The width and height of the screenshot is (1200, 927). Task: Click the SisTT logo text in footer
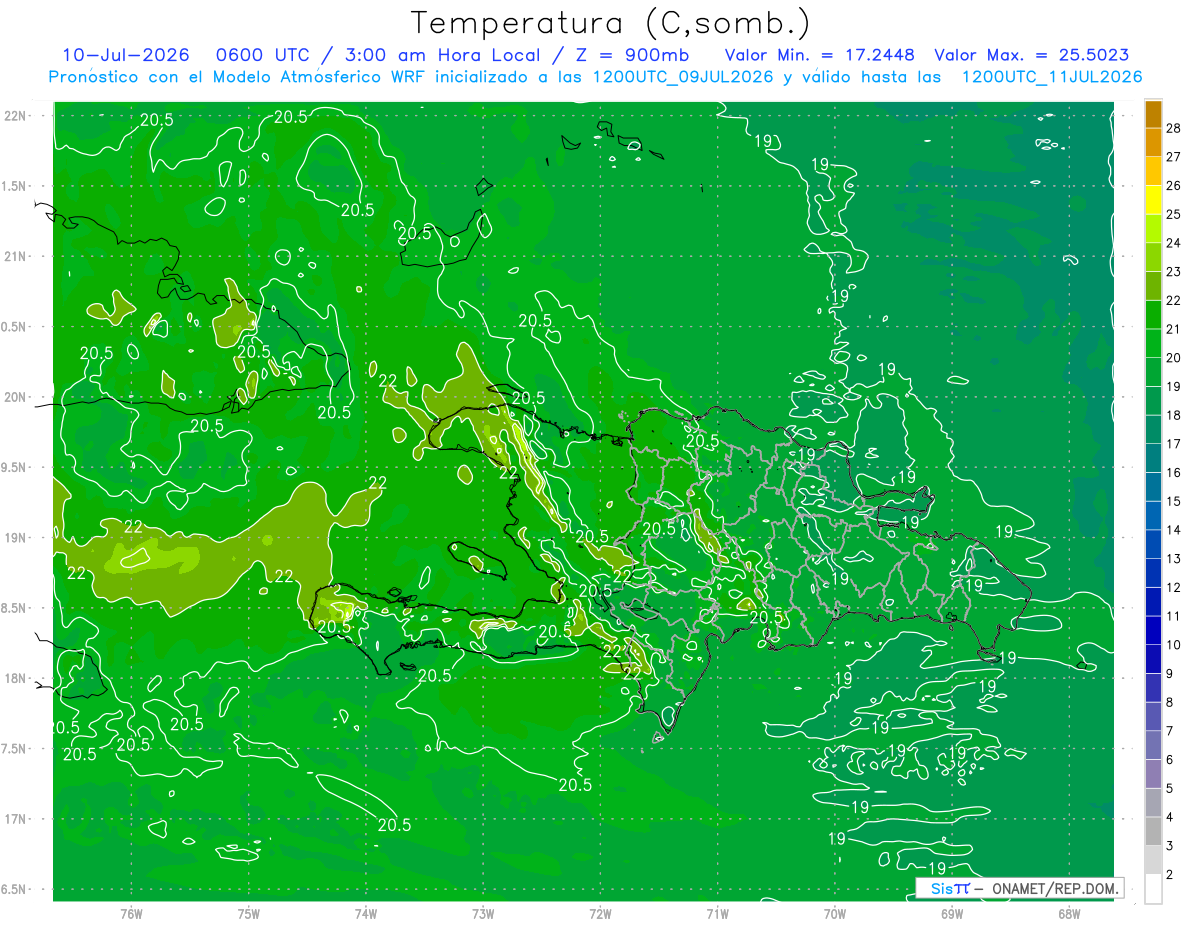950,888
